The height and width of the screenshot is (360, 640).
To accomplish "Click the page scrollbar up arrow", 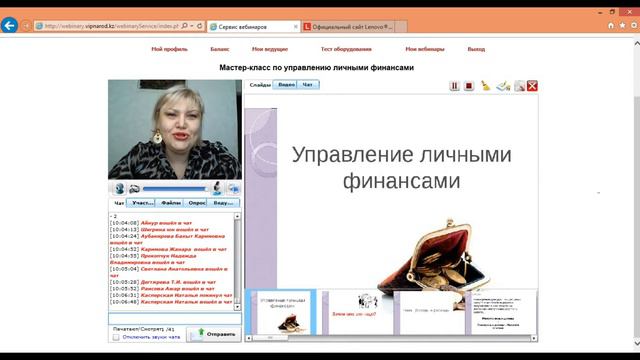I will coord(637,43).
